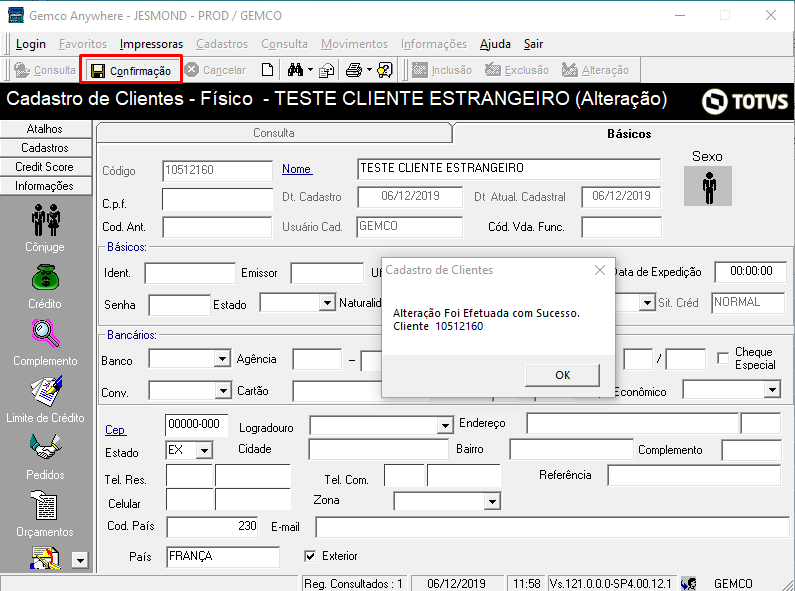795x591 pixels.
Task: Click the binoculars search icon
Action: pos(295,70)
